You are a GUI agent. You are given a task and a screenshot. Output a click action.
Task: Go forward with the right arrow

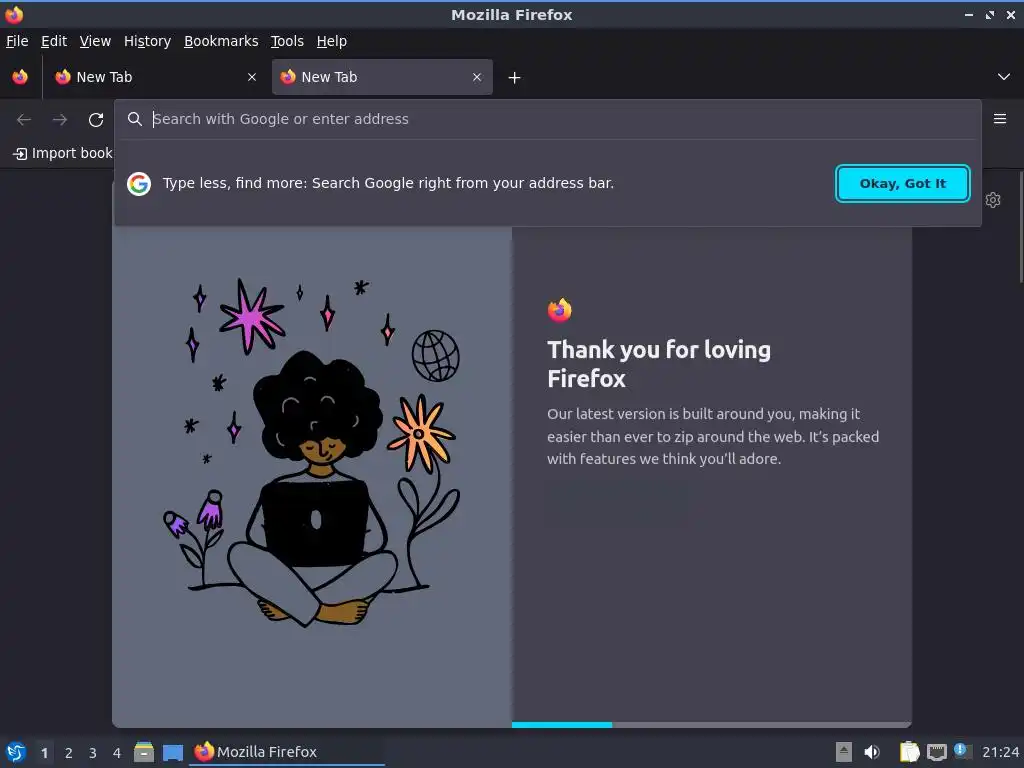[60, 120]
